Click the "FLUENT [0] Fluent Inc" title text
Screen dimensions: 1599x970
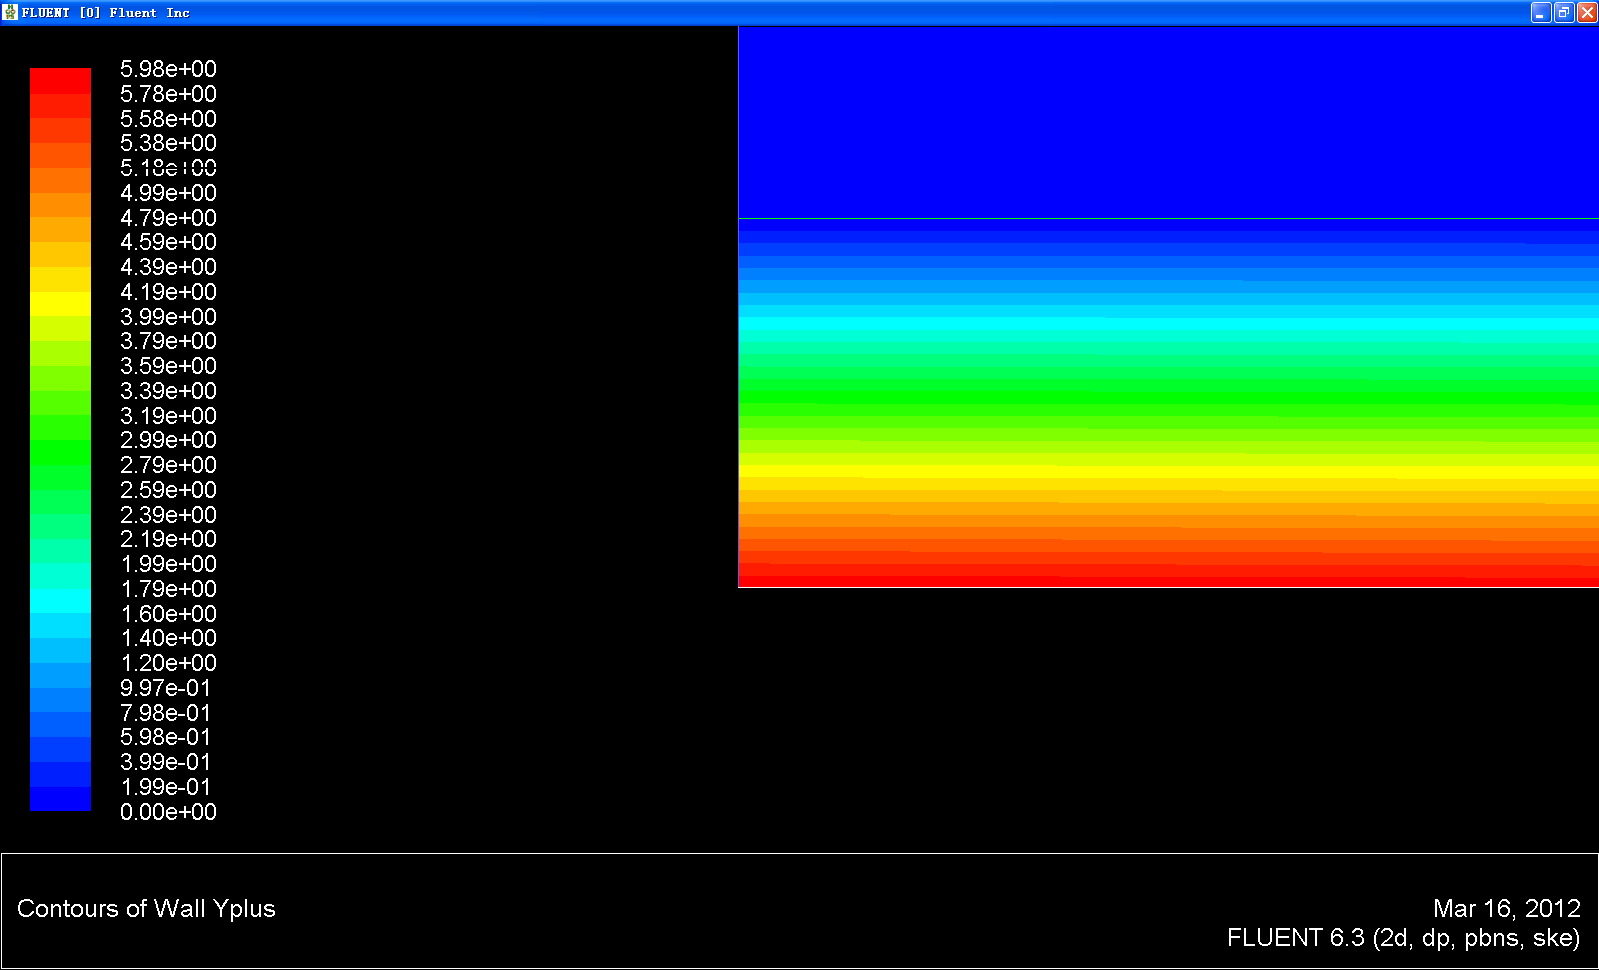105,13
